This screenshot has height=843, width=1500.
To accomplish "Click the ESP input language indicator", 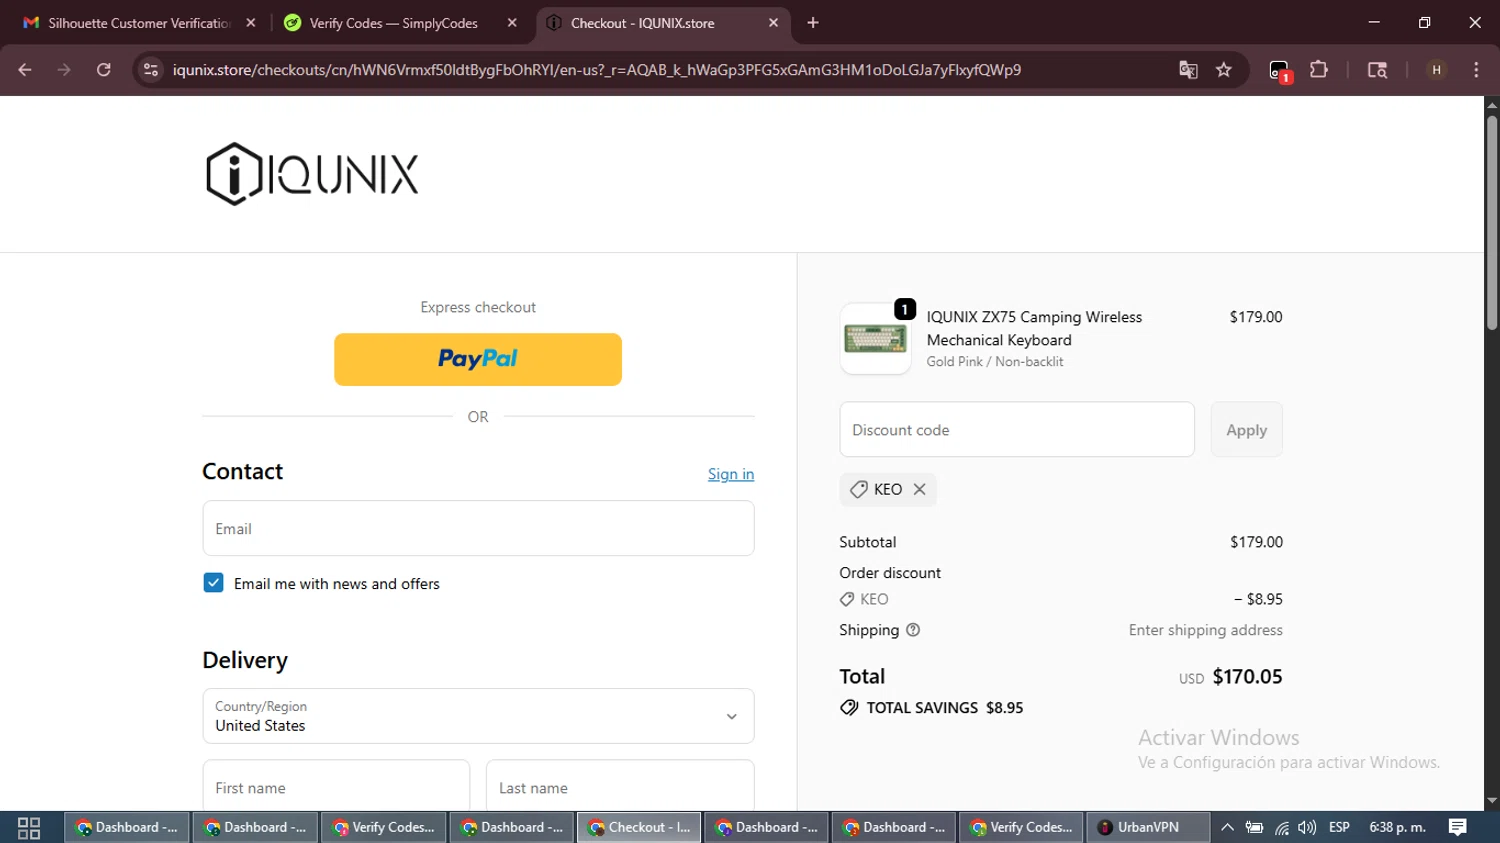I will [1339, 827].
